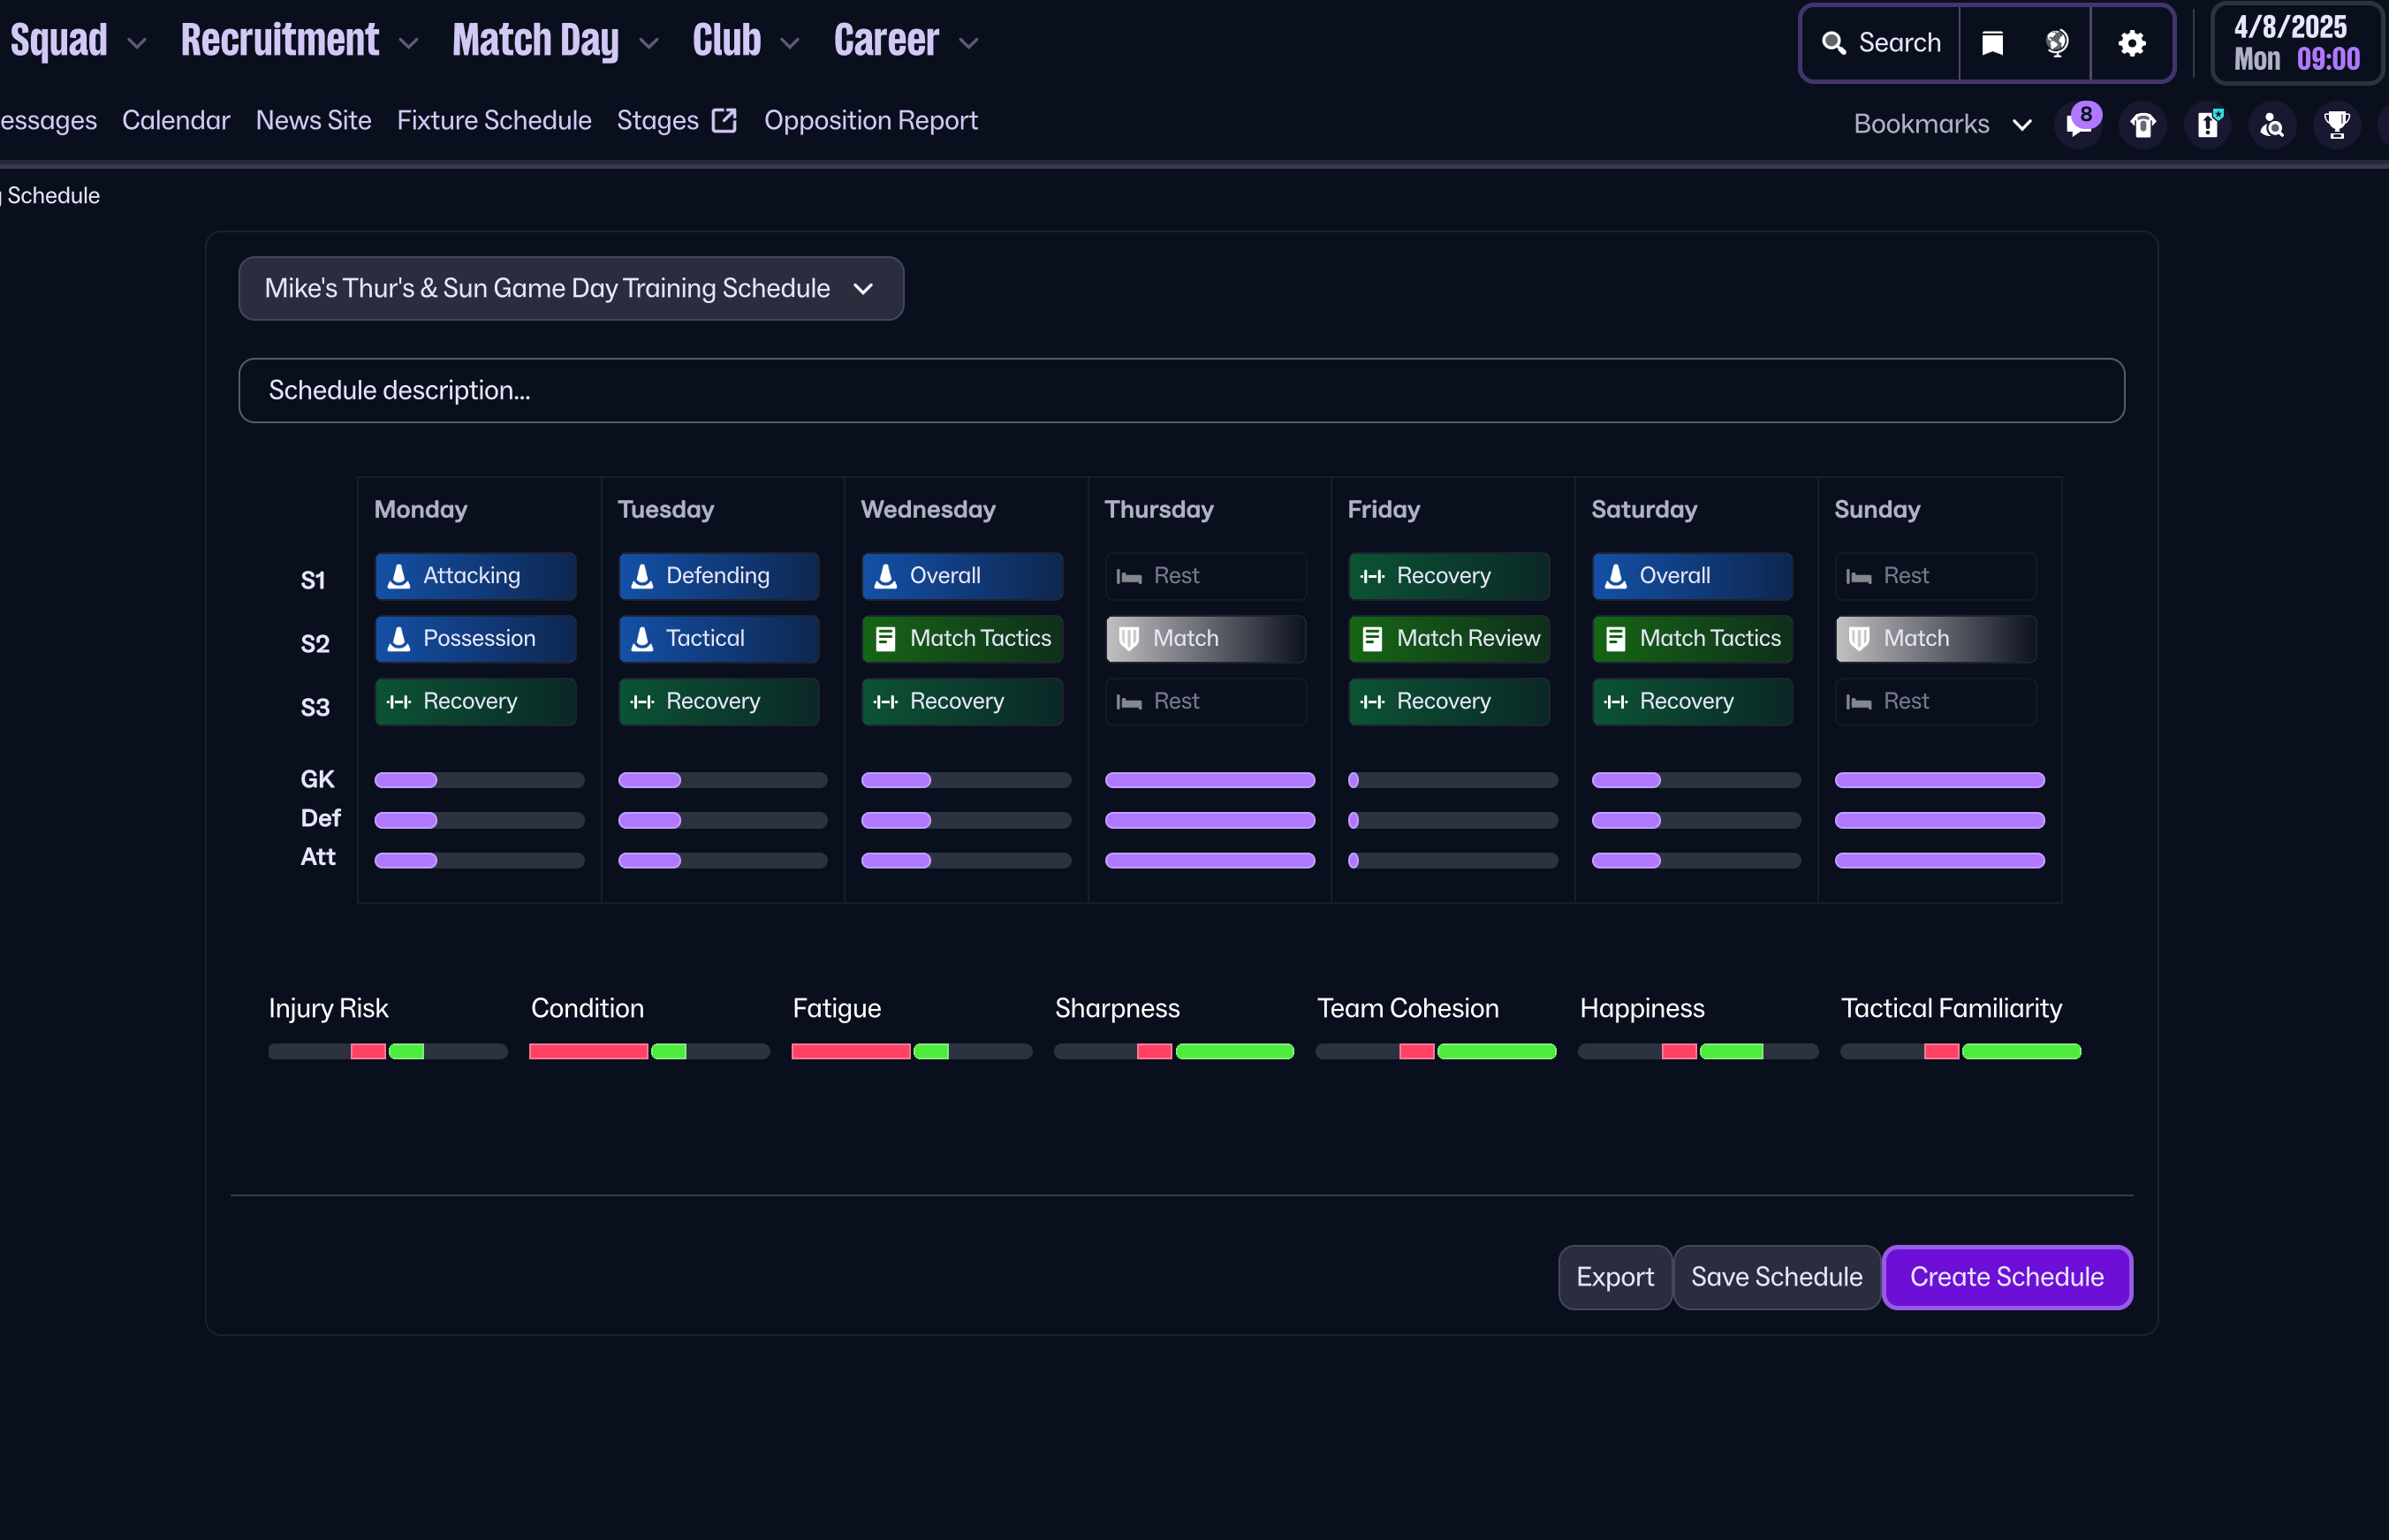Click the Create Schedule button
Viewport: 2389px width, 1540px height.
(2006, 1277)
